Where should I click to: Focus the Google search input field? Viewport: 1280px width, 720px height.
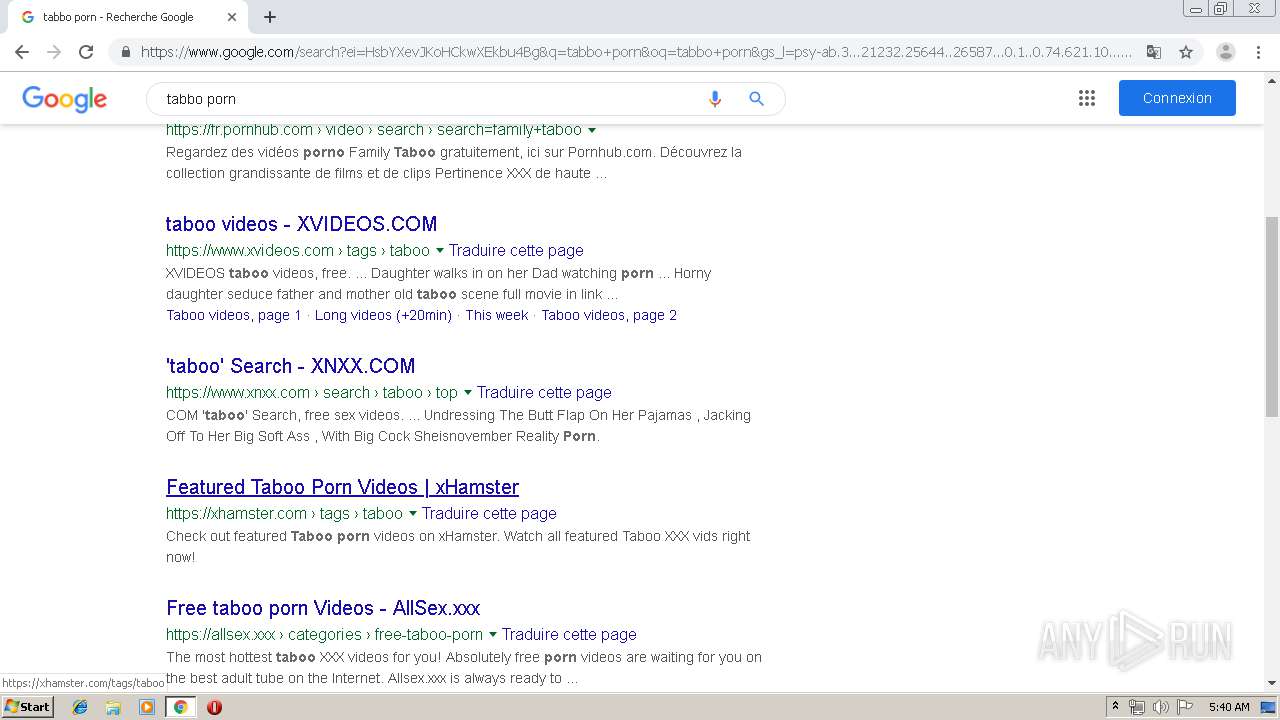(x=430, y=99)
